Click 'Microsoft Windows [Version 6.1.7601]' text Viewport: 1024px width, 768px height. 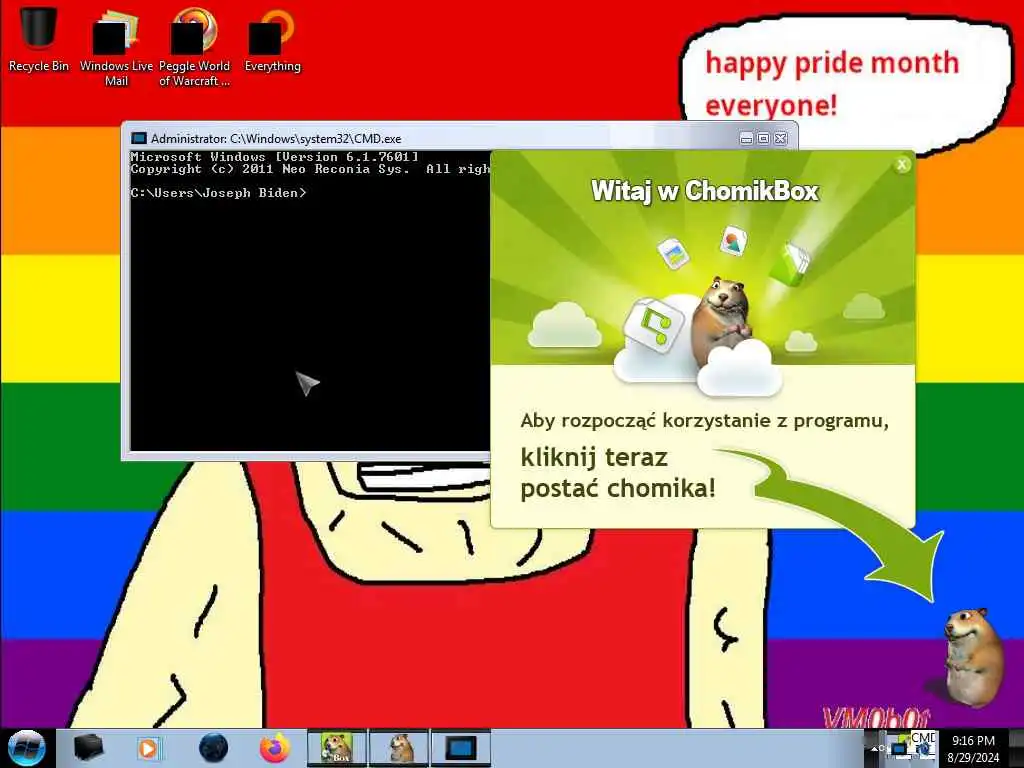(274, 157)
